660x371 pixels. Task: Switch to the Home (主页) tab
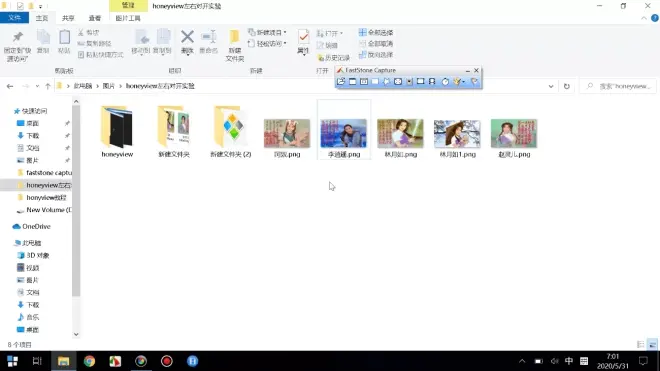(x=42, y=18)
